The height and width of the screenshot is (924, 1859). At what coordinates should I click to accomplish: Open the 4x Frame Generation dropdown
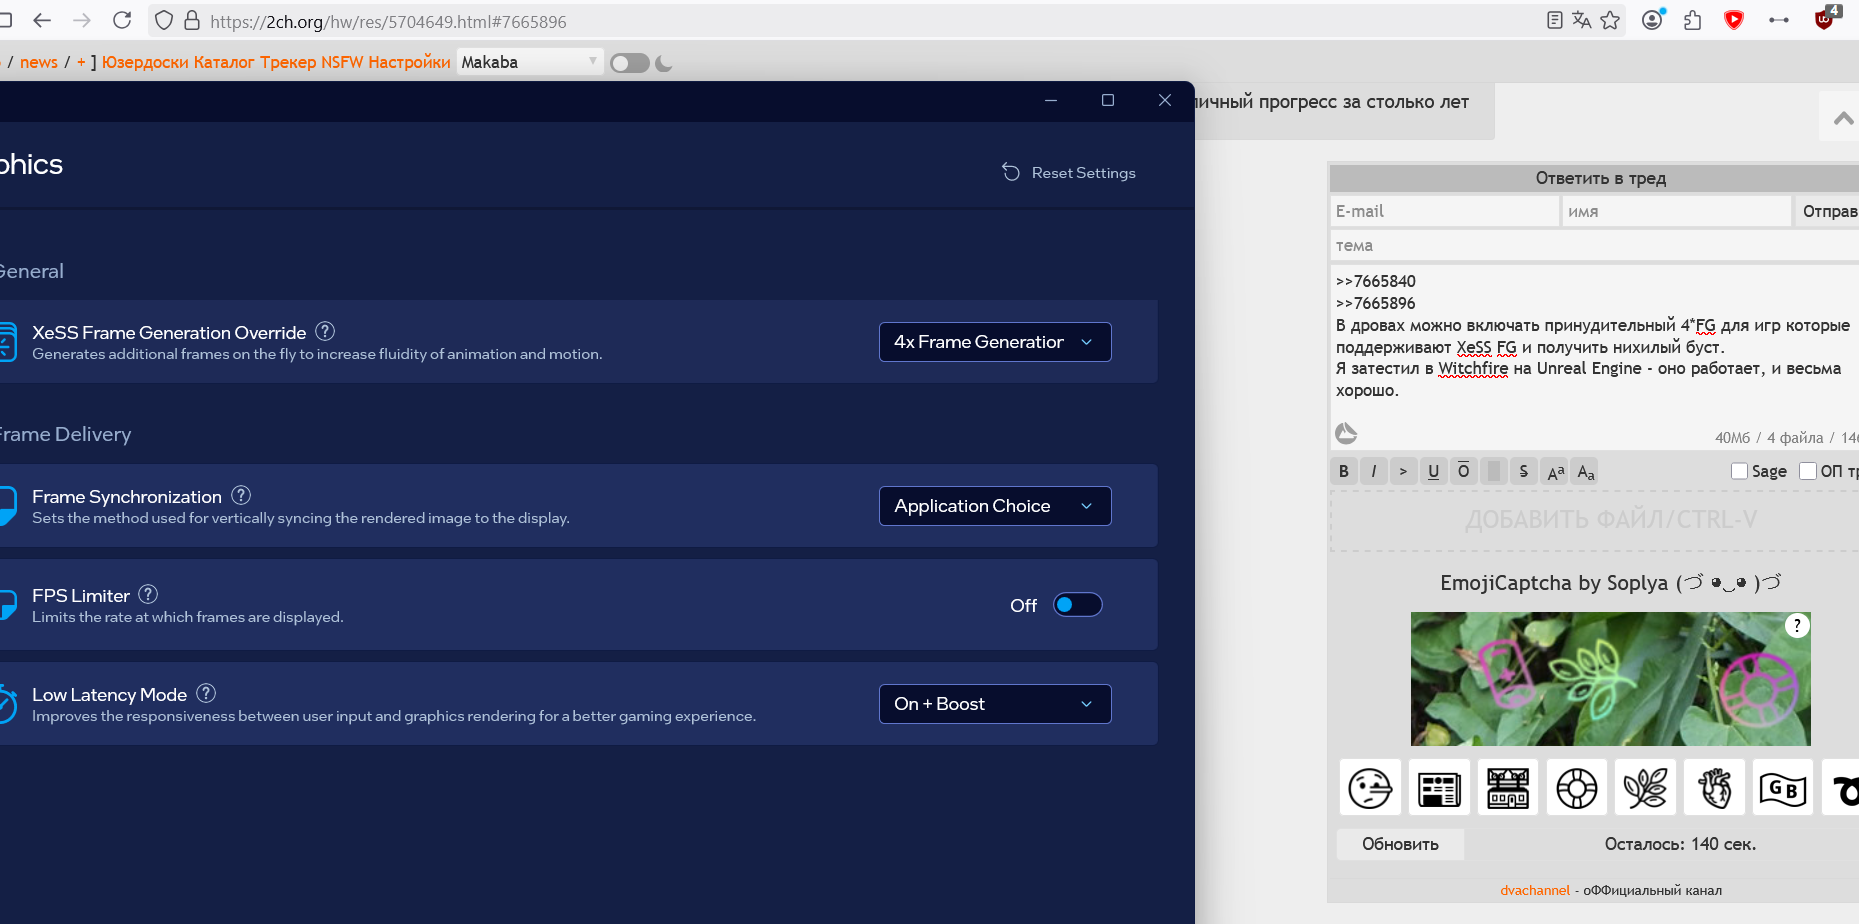995,342
